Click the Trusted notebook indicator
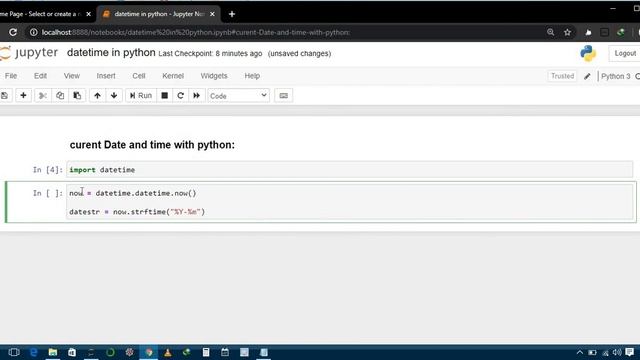640x360 pixels. pyautogui.click(x=562, y=76)
